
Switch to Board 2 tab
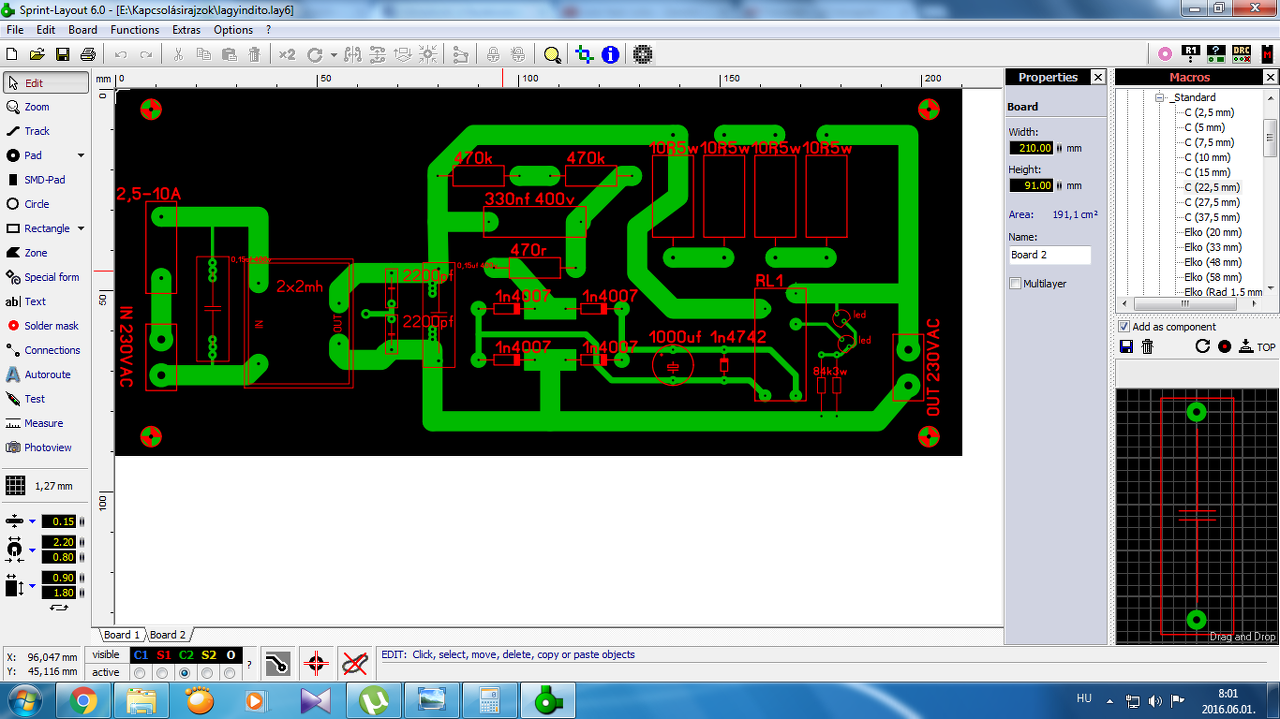pyautogui.click(x=168, y=635)
